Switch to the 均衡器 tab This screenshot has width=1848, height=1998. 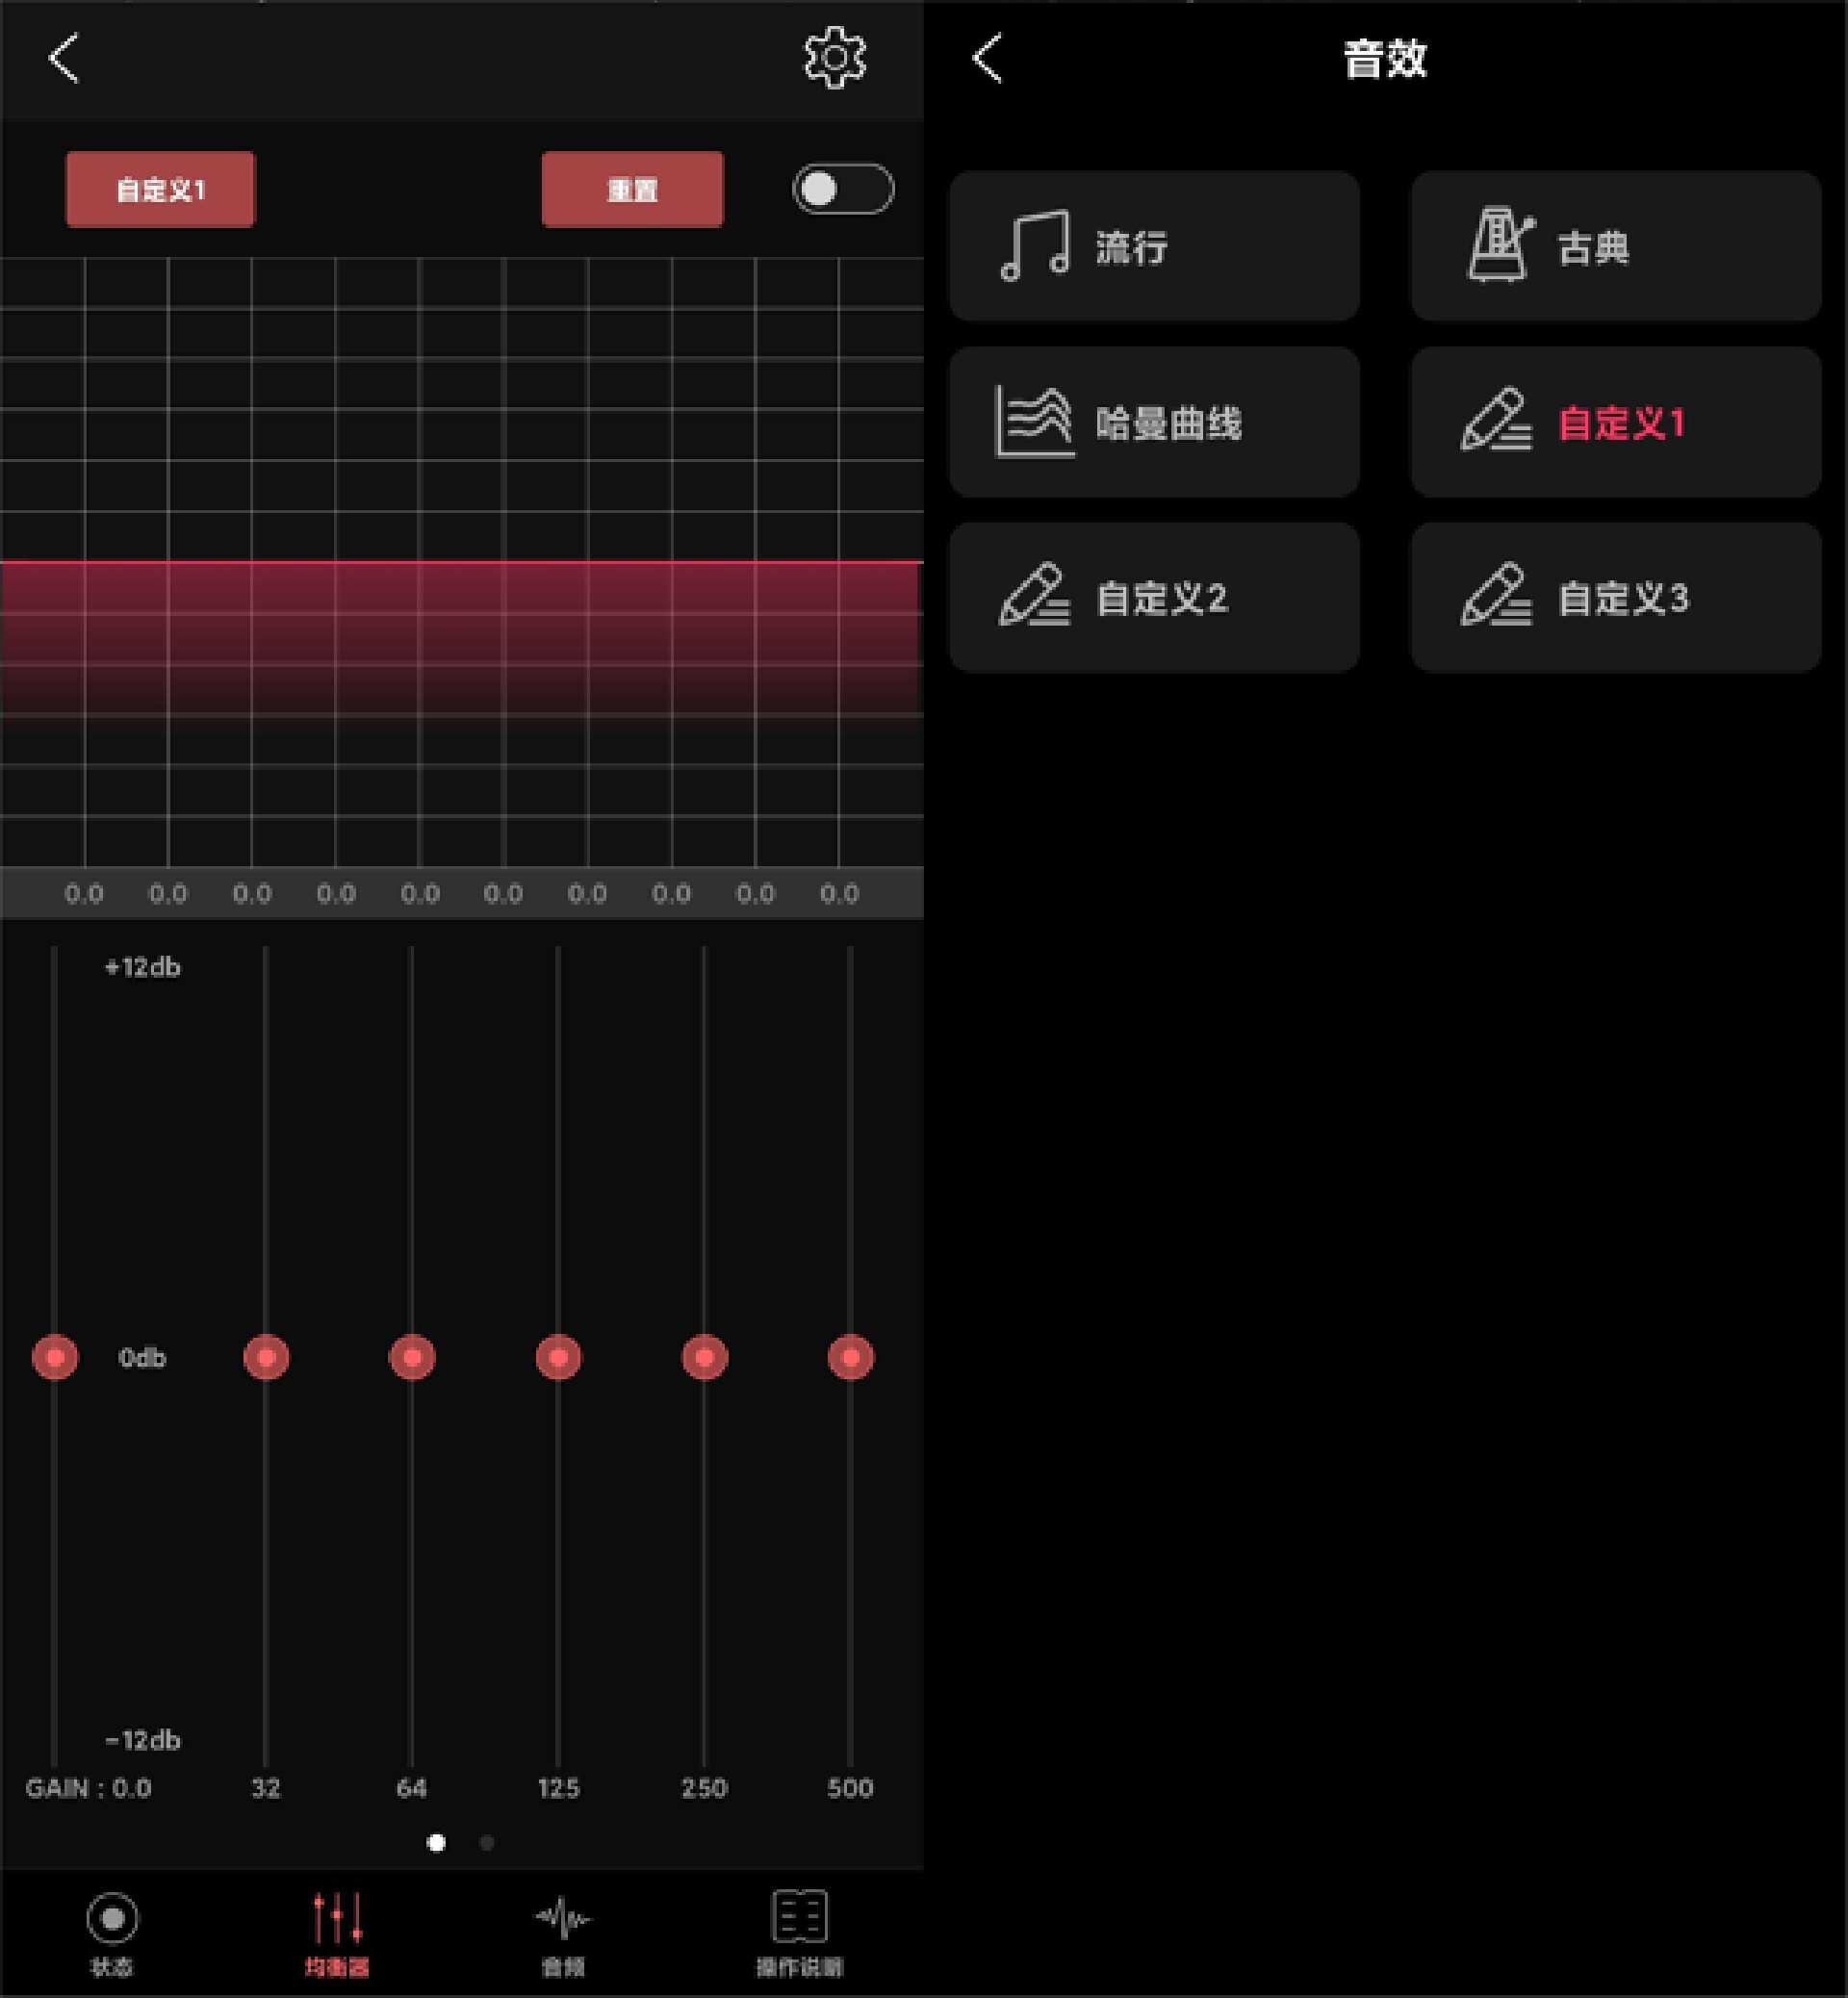(337, 1932)
